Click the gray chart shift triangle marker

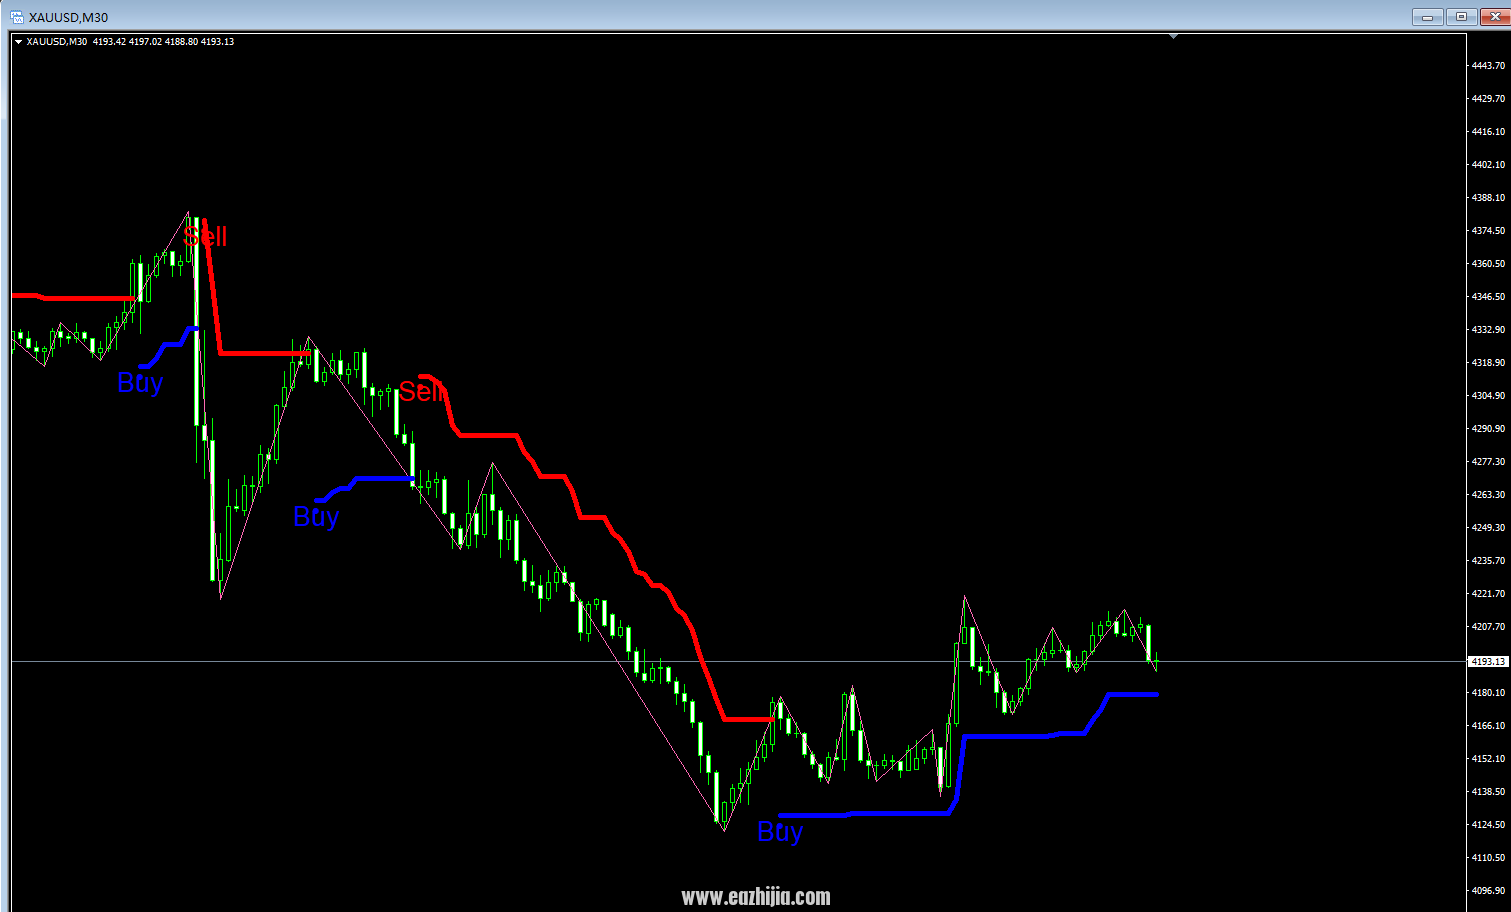click(x=1173, y=36)
